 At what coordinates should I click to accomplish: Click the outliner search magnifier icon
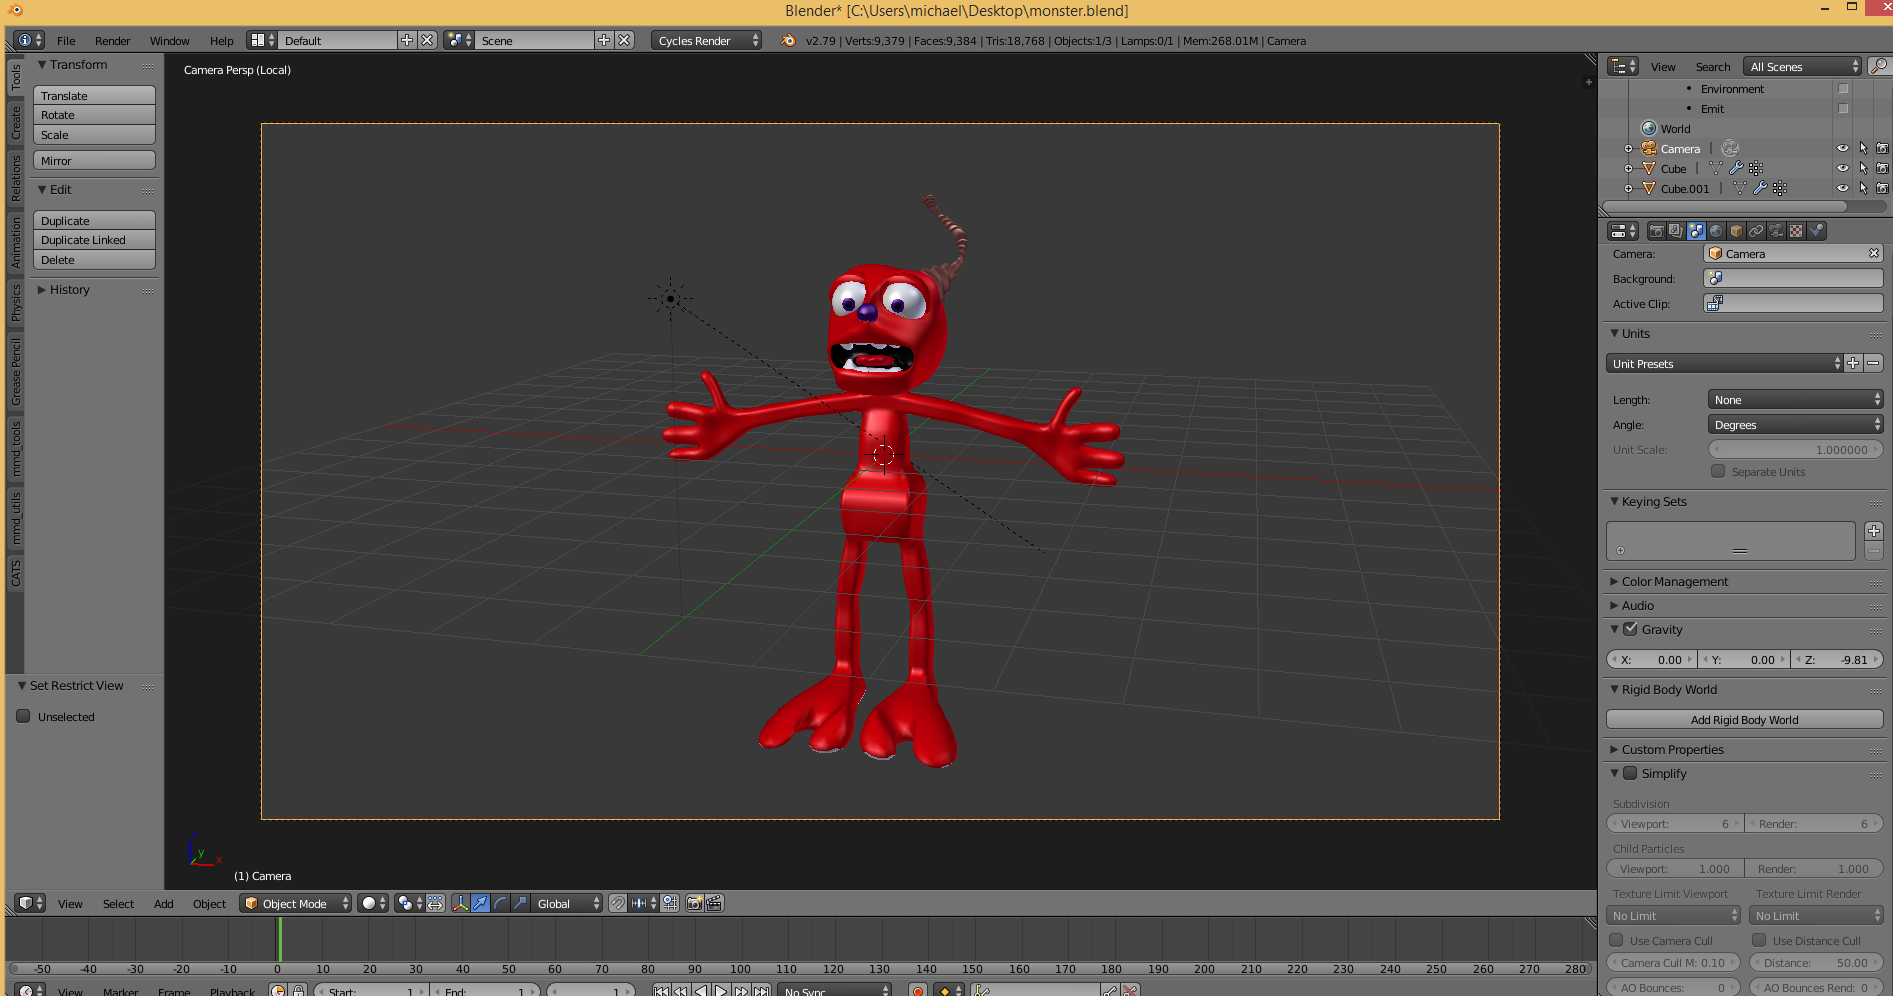[1879, 66]
